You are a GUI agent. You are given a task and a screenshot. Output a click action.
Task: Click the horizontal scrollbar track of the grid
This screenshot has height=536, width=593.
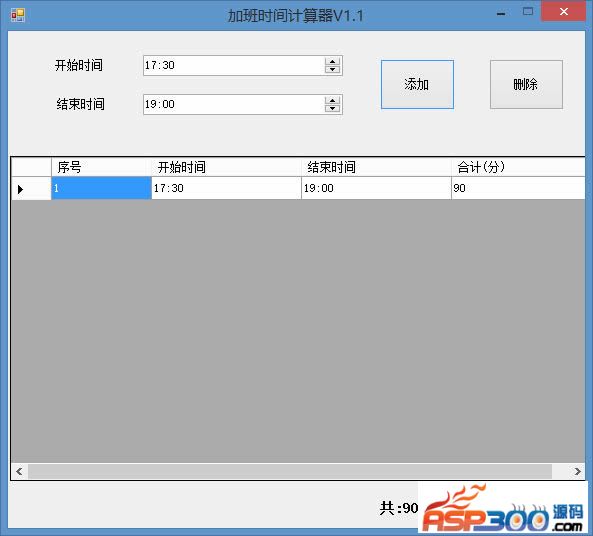(290, 471)
